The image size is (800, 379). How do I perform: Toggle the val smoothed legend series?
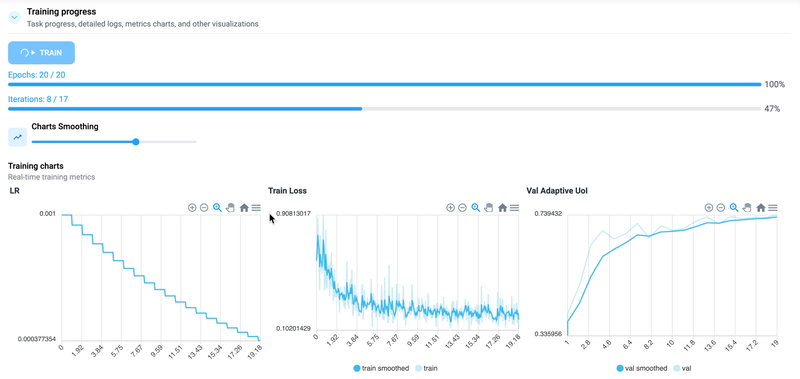(642, 368)
